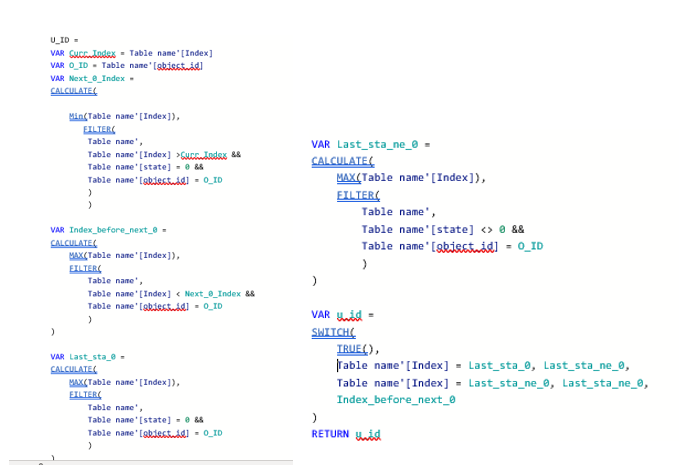
Task: Click the FILTER( inside the Last_sta_ne_0 block
Action: [358, 195]
